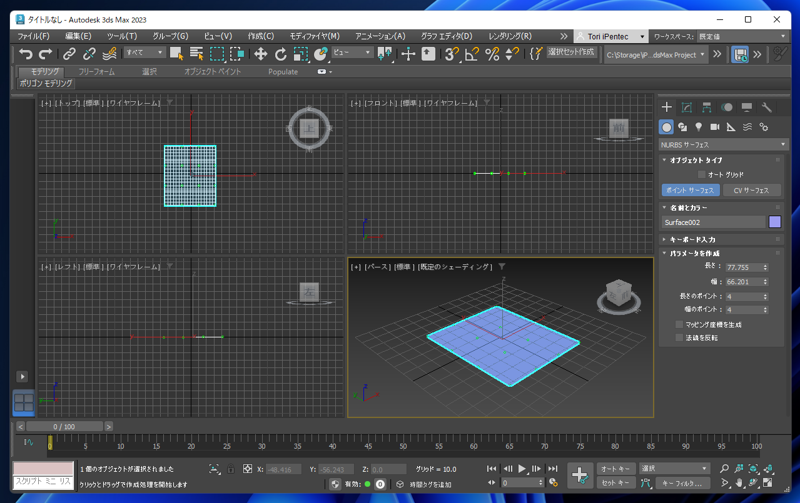Open the Tori iPentec user dropdown
Screen dimensions: 800x503
click(611, 36)
